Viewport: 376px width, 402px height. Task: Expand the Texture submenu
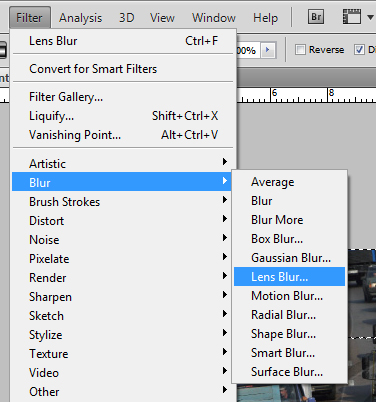pos(122,354)
